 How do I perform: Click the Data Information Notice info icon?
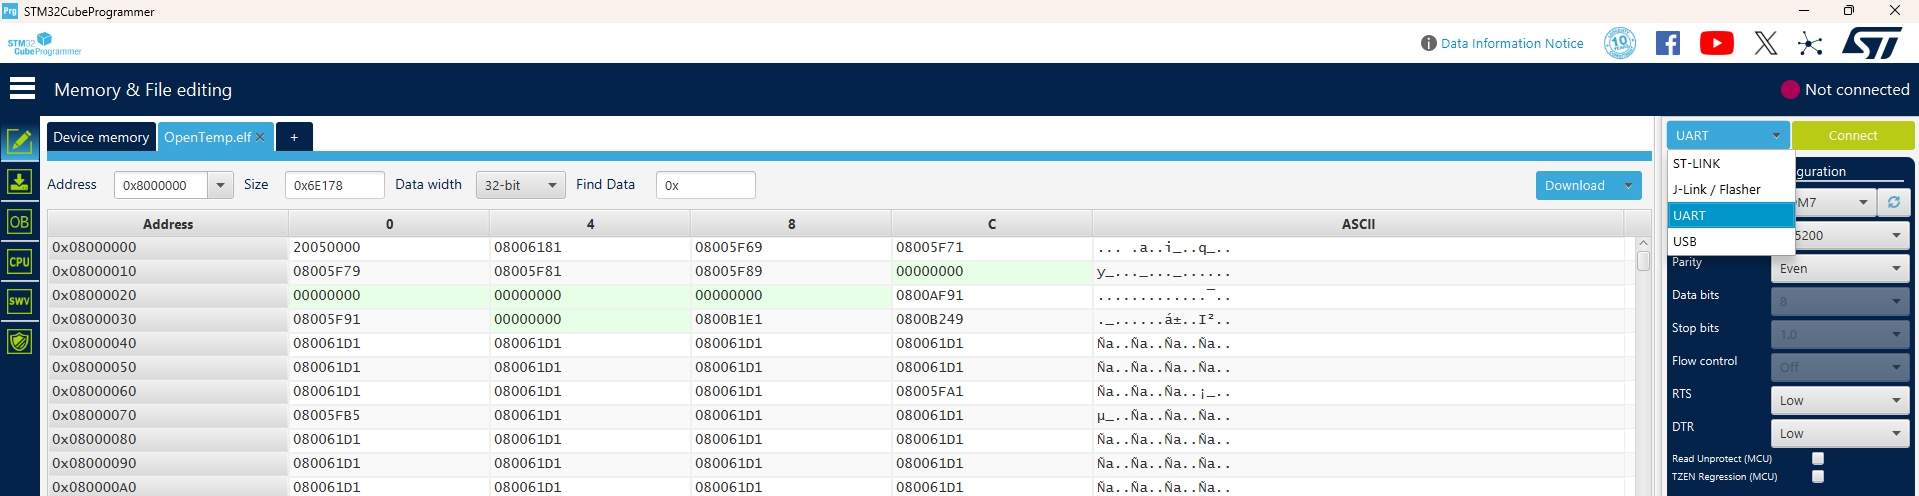pyautogui.click(x=1428, y=43)
